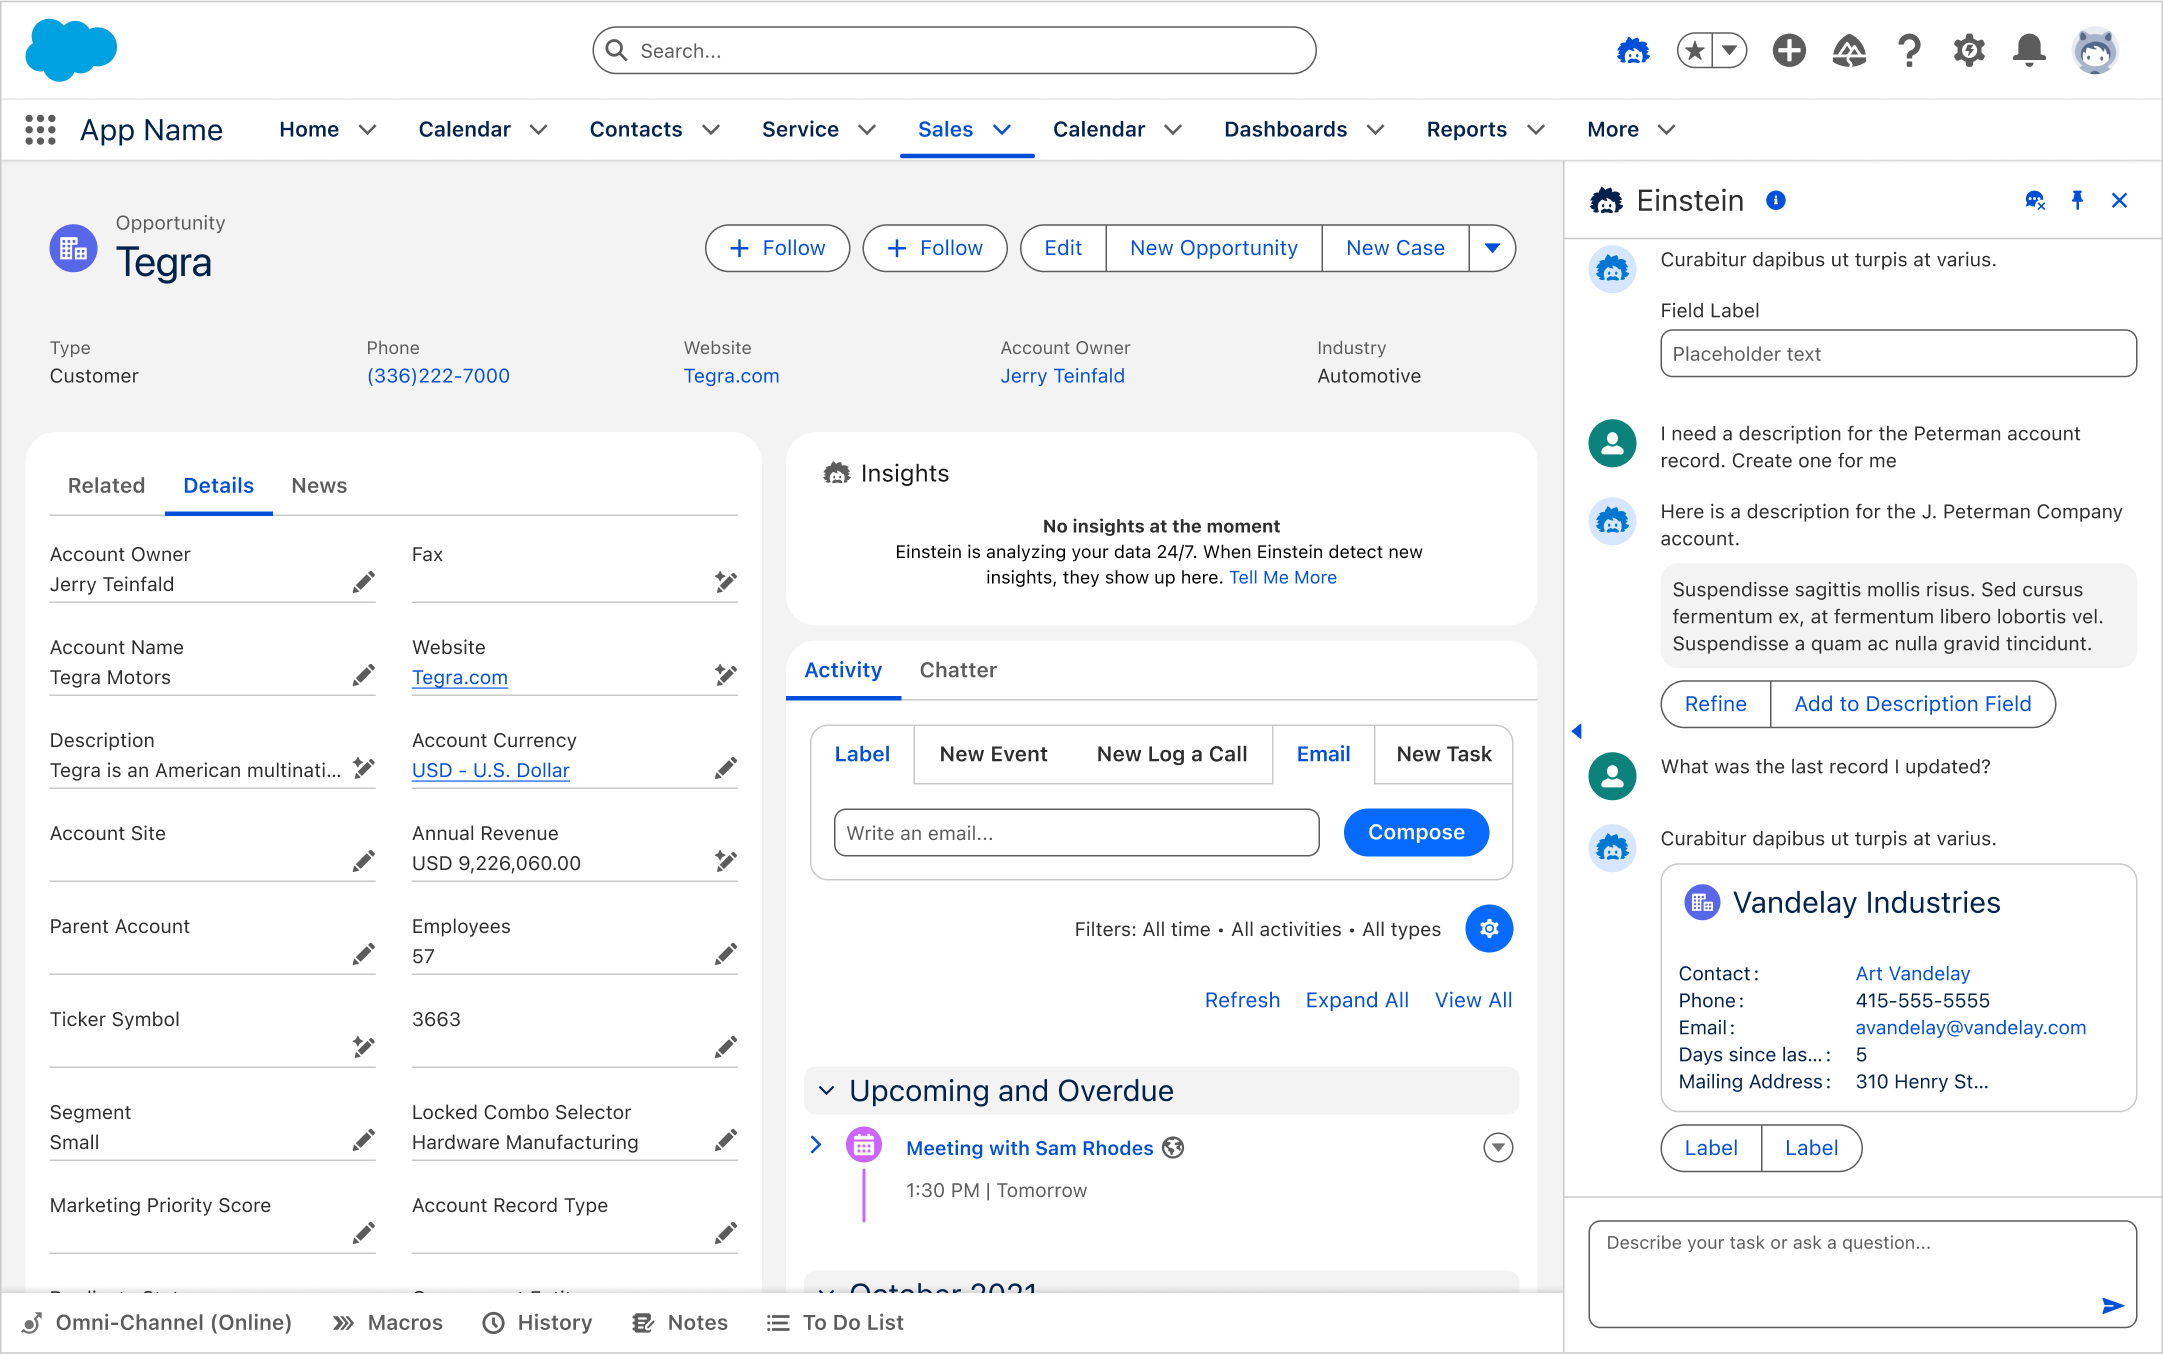The image size is (2163, 1354).
Task: Edit the Account Name pencil icon
Action: pyautogui.click(x=364, y=676)
